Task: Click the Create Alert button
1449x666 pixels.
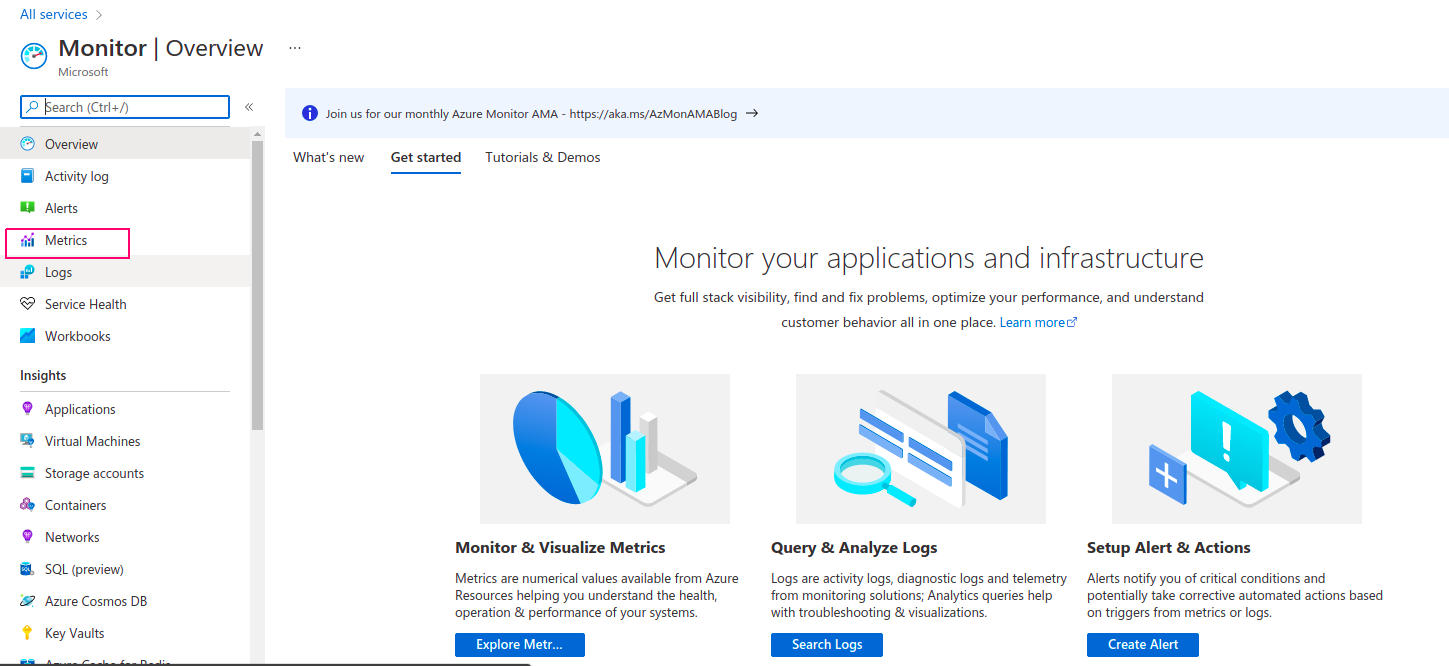Action: (x=1143, y=645)
